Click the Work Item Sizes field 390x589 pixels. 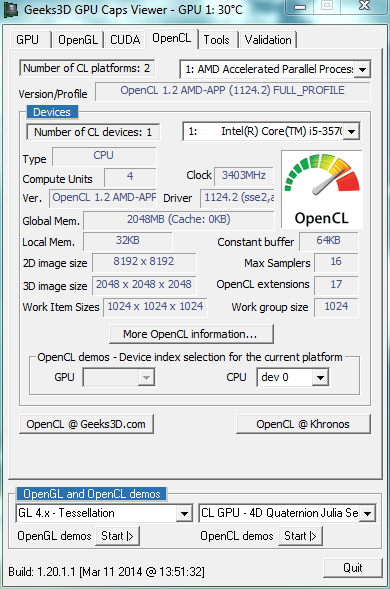click(x=155, y=307)
